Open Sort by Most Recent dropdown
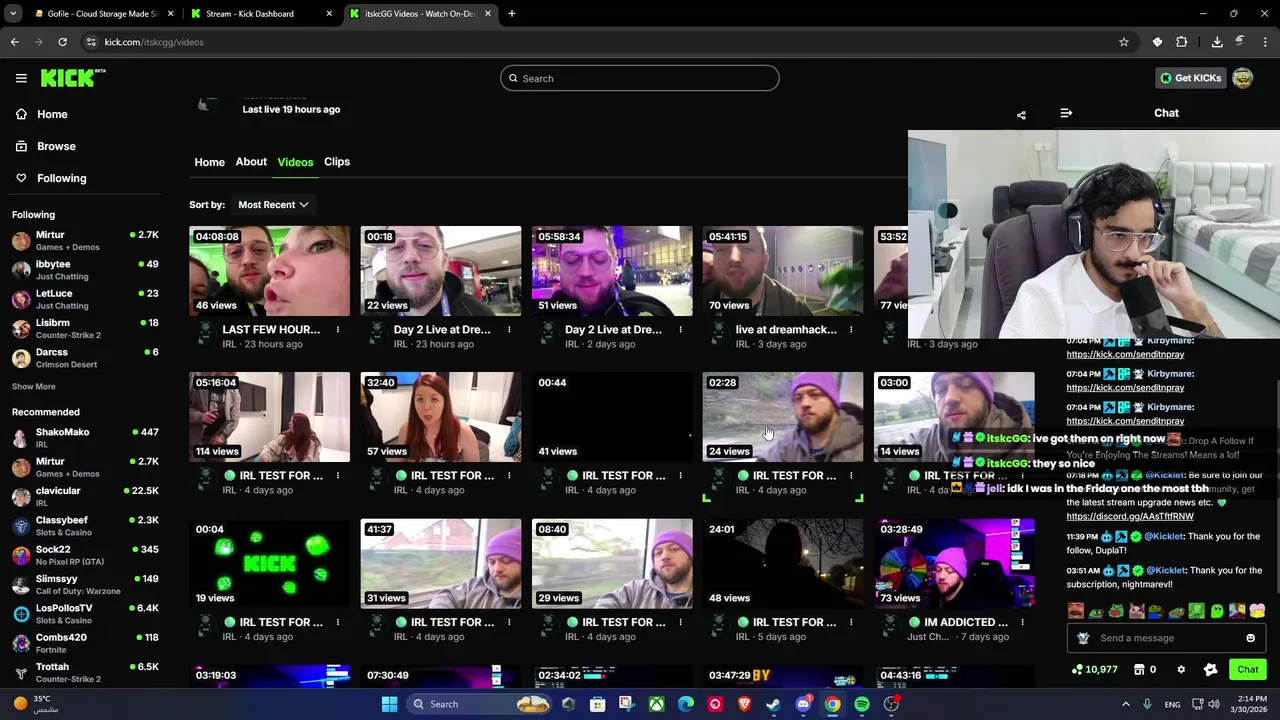This screenshot has width=1280, height=720. [x=273, y=205]
